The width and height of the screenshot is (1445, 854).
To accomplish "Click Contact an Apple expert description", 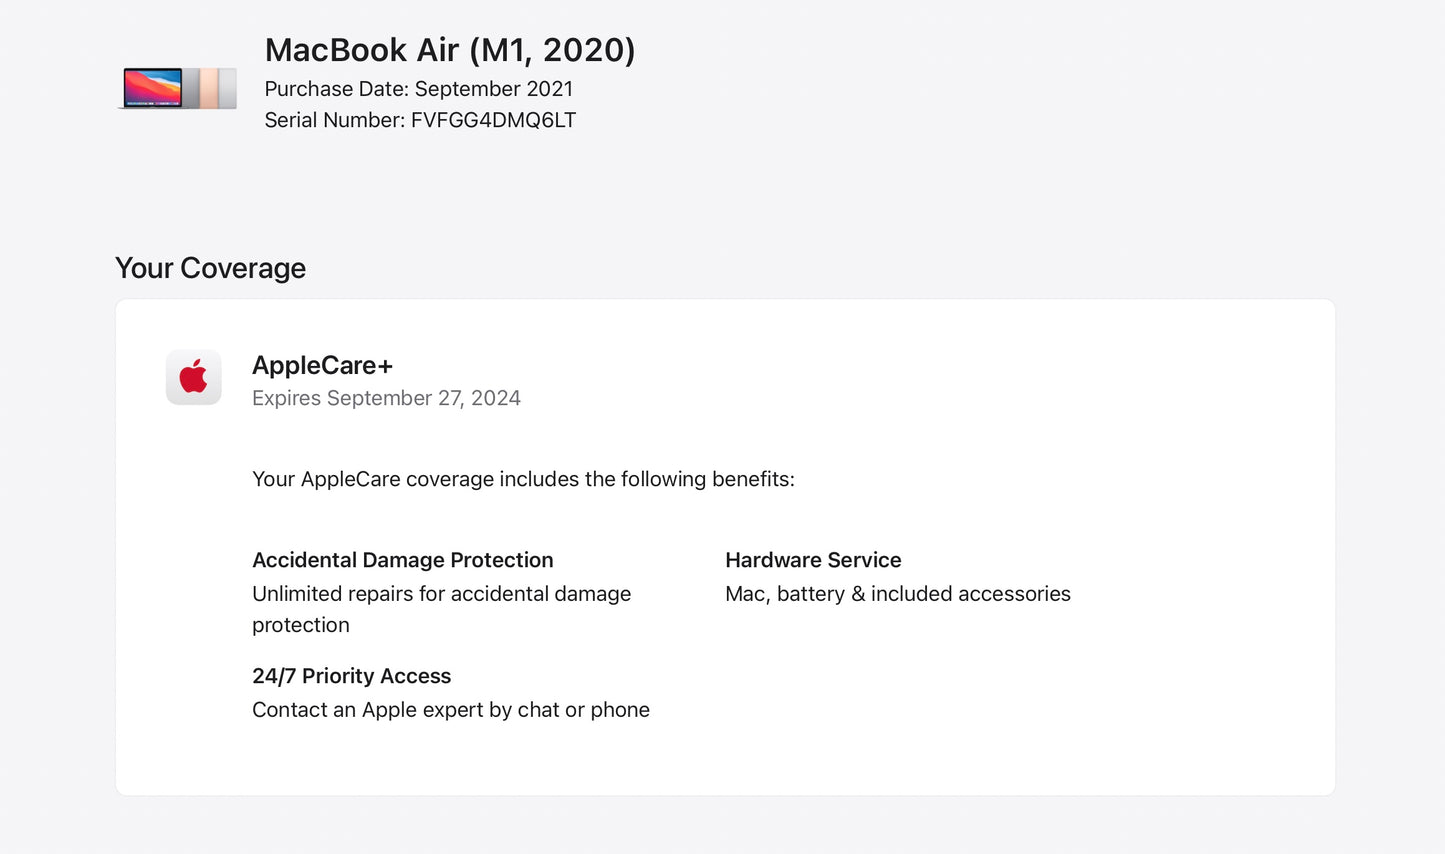I will coord(450,710).
